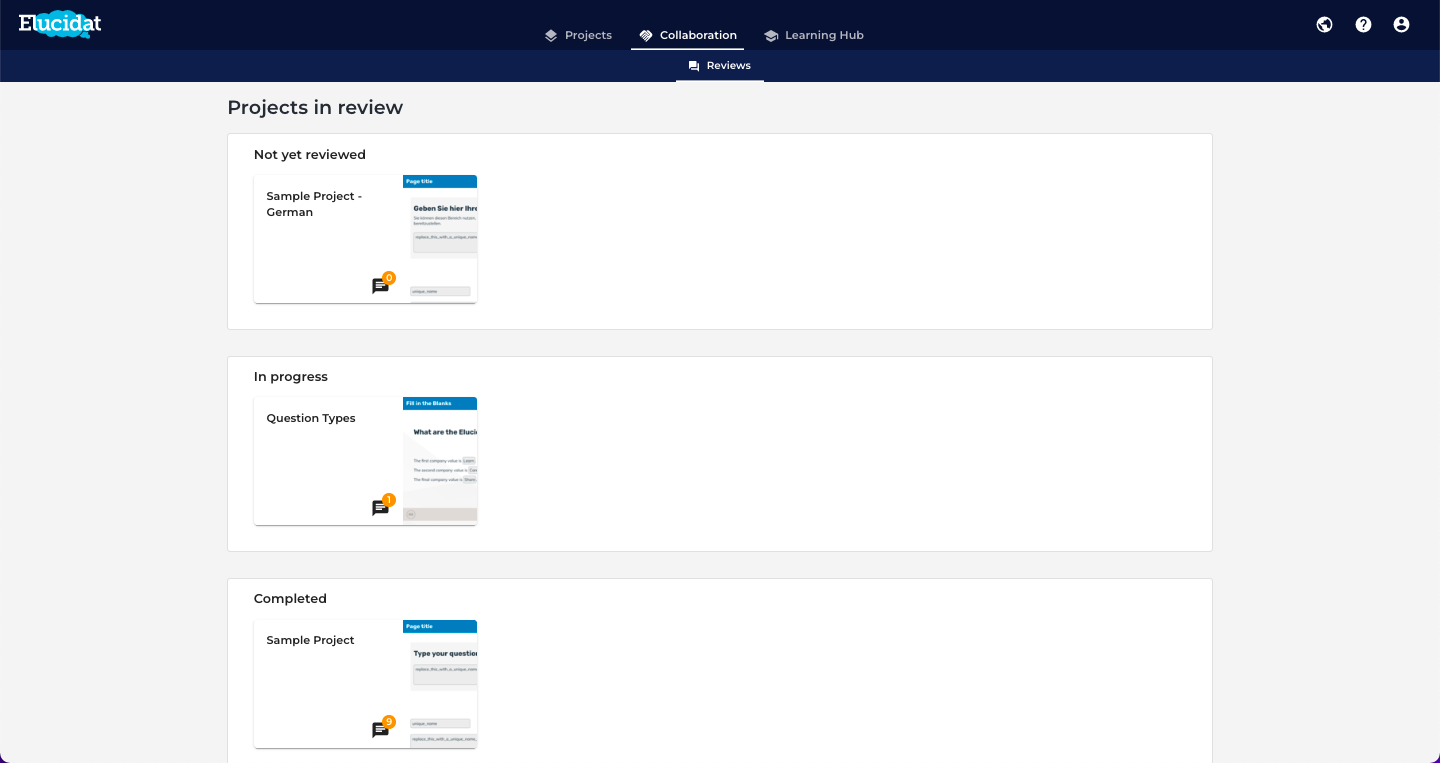Click the Reviews chat bubble icon
This screenshot has height=763, width=1440.
[x=694, y=66]
